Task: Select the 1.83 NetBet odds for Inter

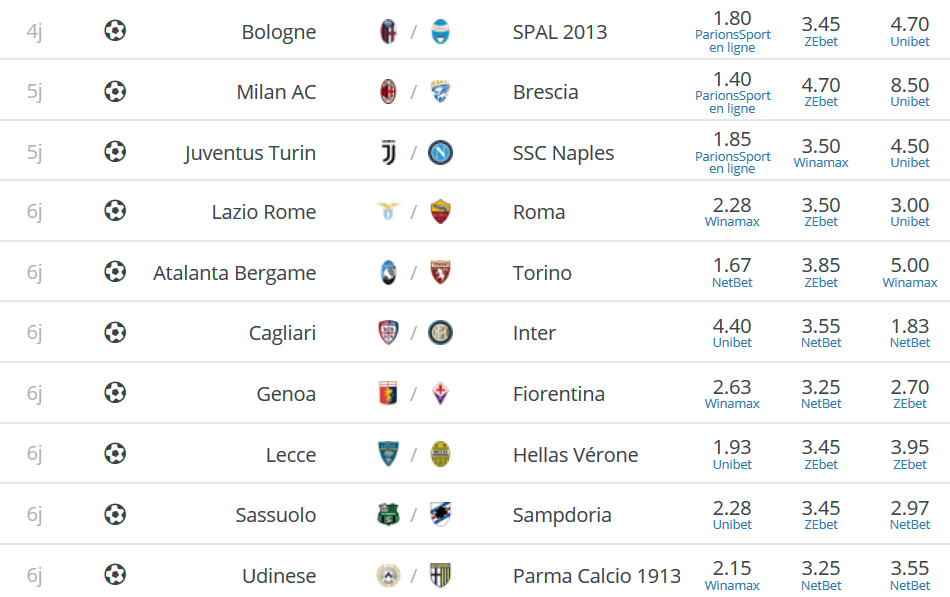Action: point(909,333)
